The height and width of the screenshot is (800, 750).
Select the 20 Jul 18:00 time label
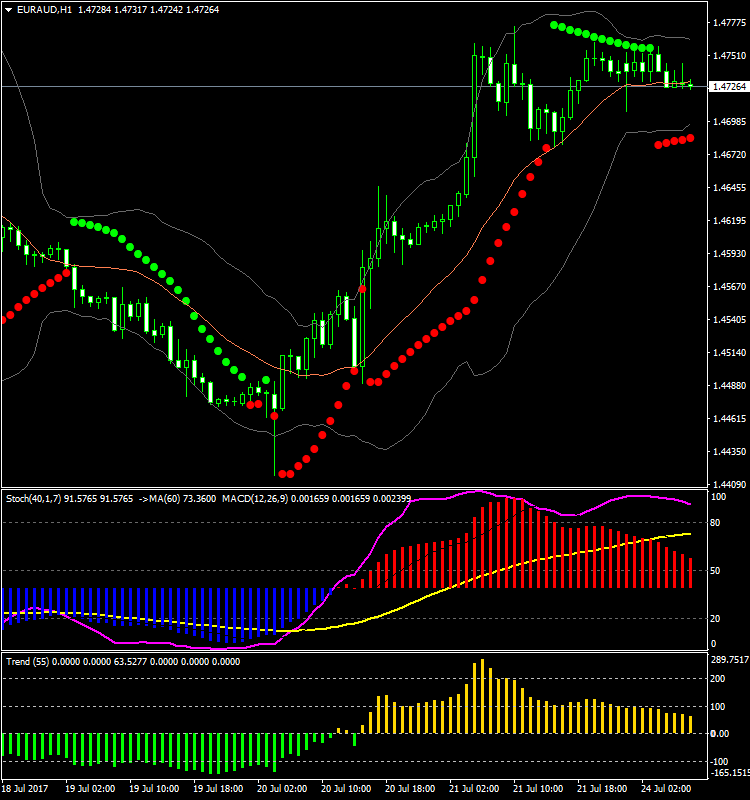coord(410,789)
